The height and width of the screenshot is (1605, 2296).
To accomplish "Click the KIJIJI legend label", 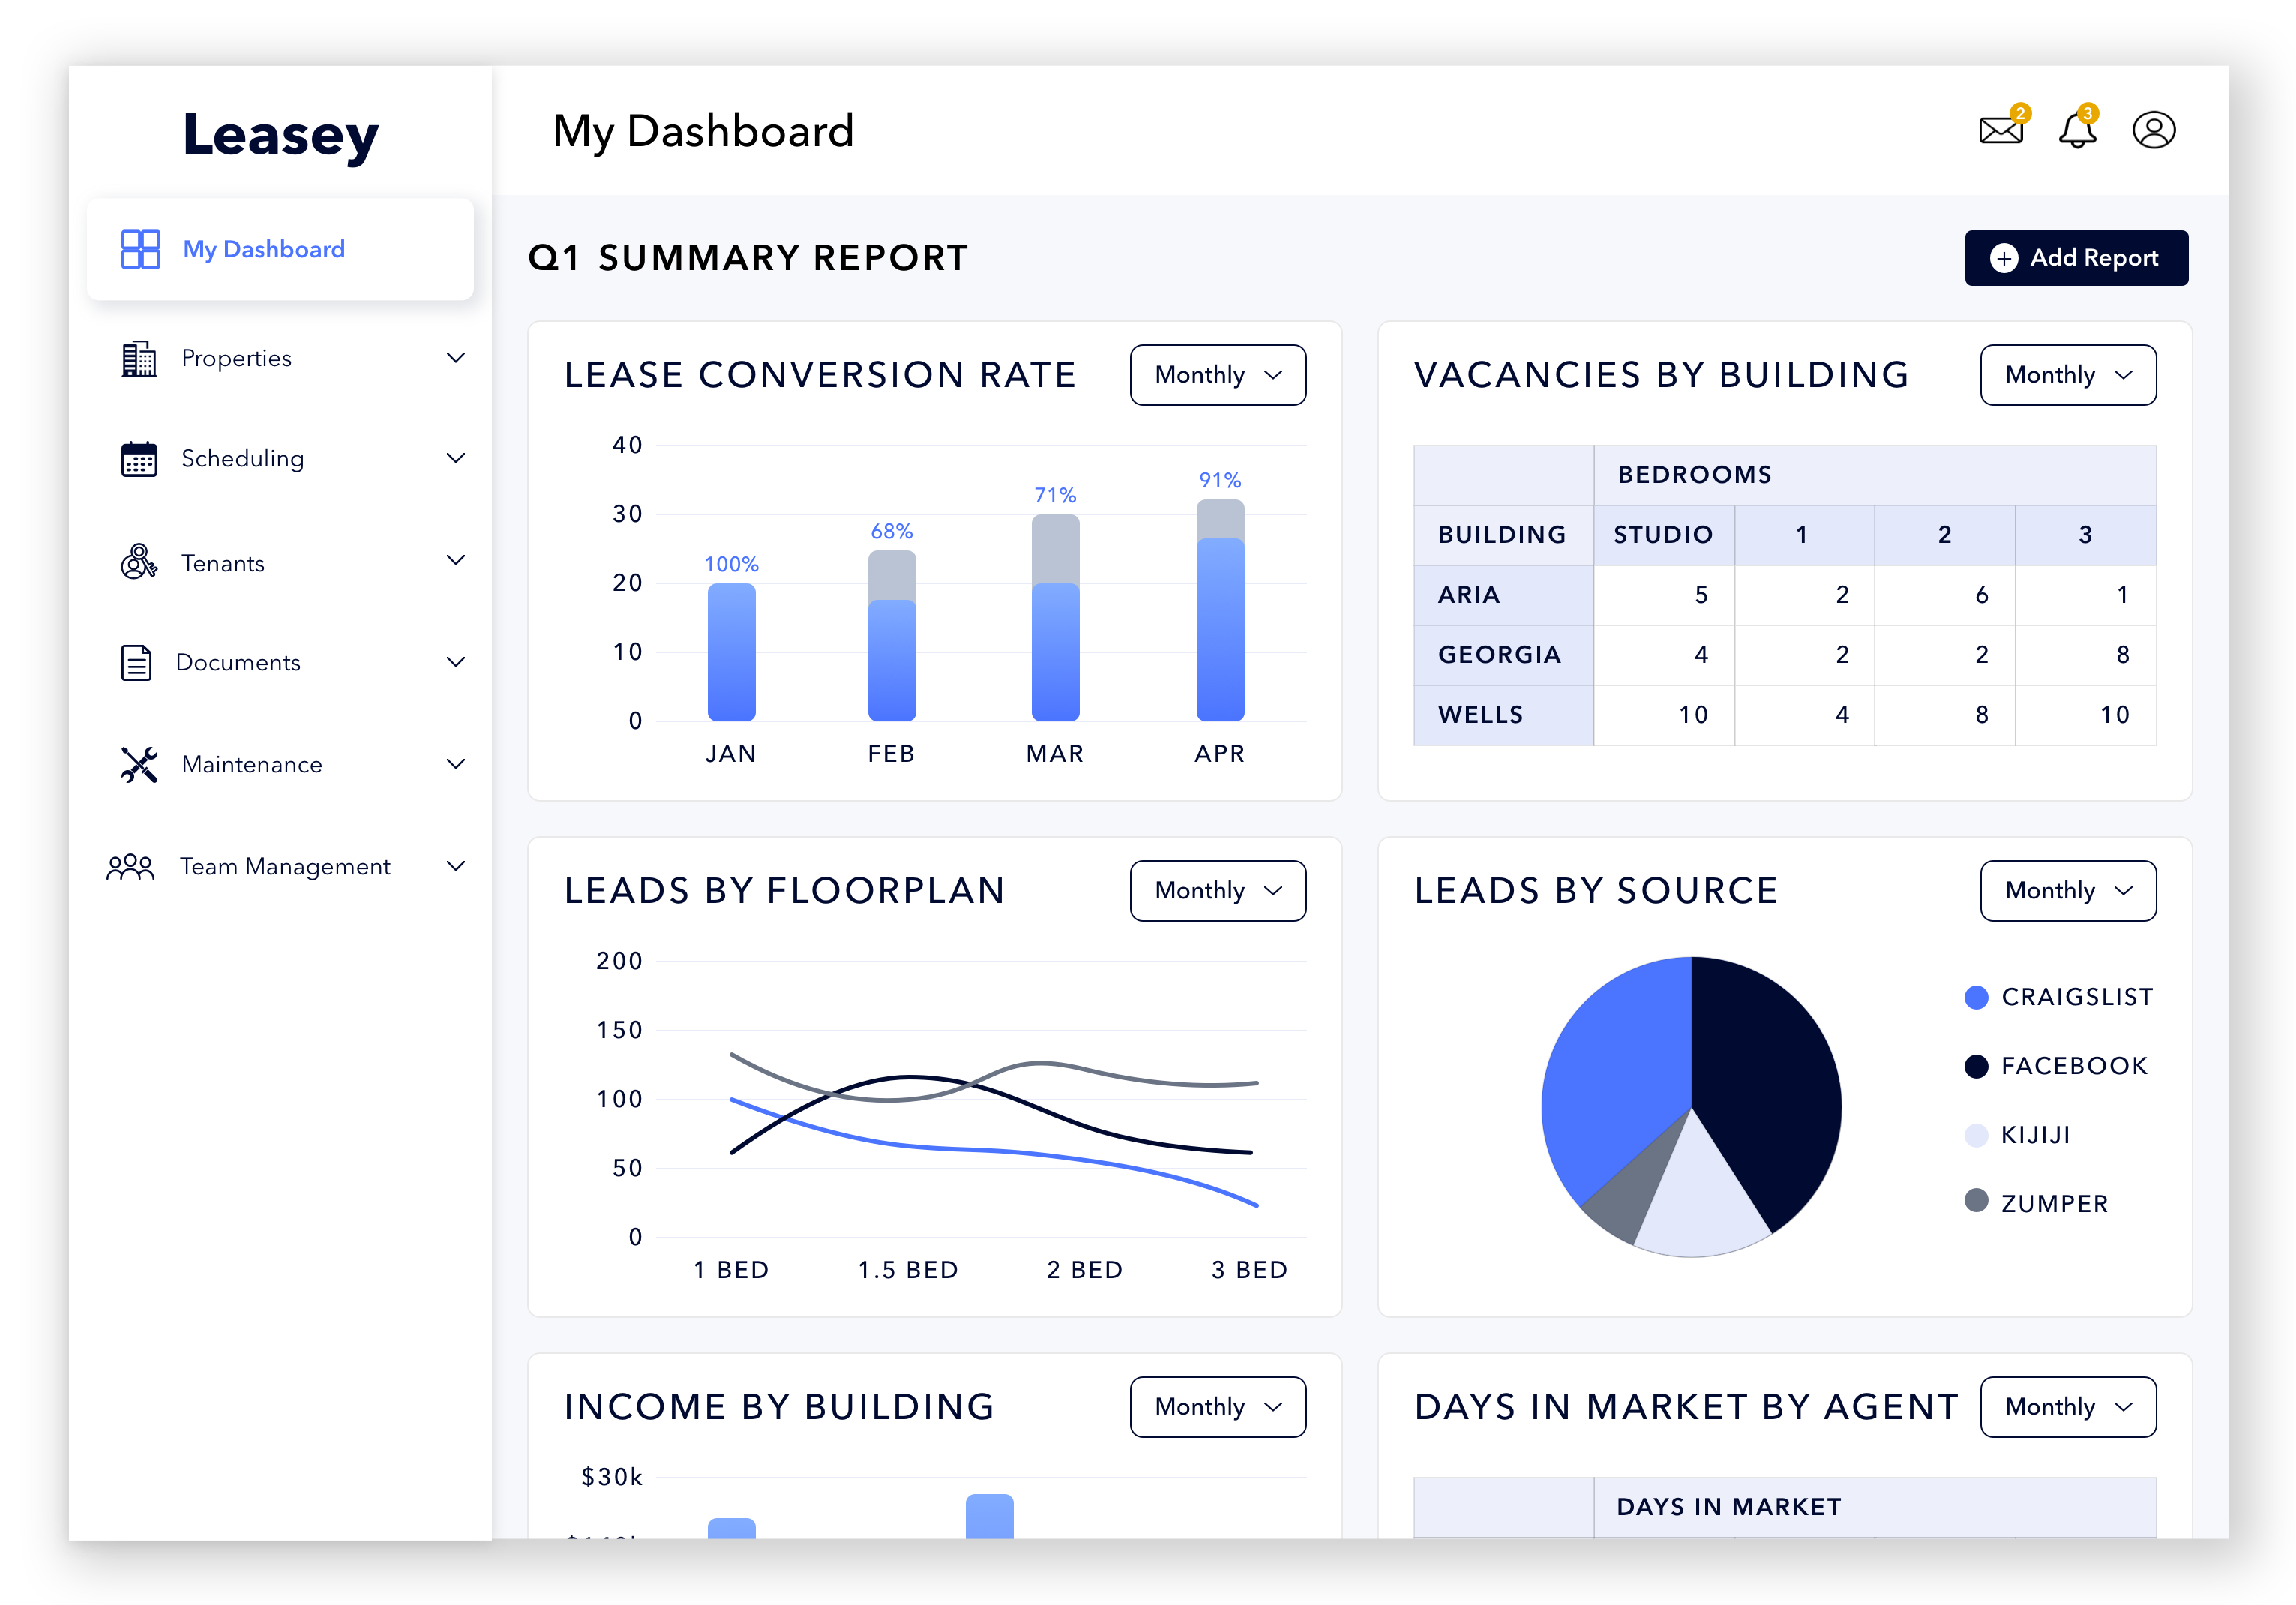I will [x=2036, y=1135].
